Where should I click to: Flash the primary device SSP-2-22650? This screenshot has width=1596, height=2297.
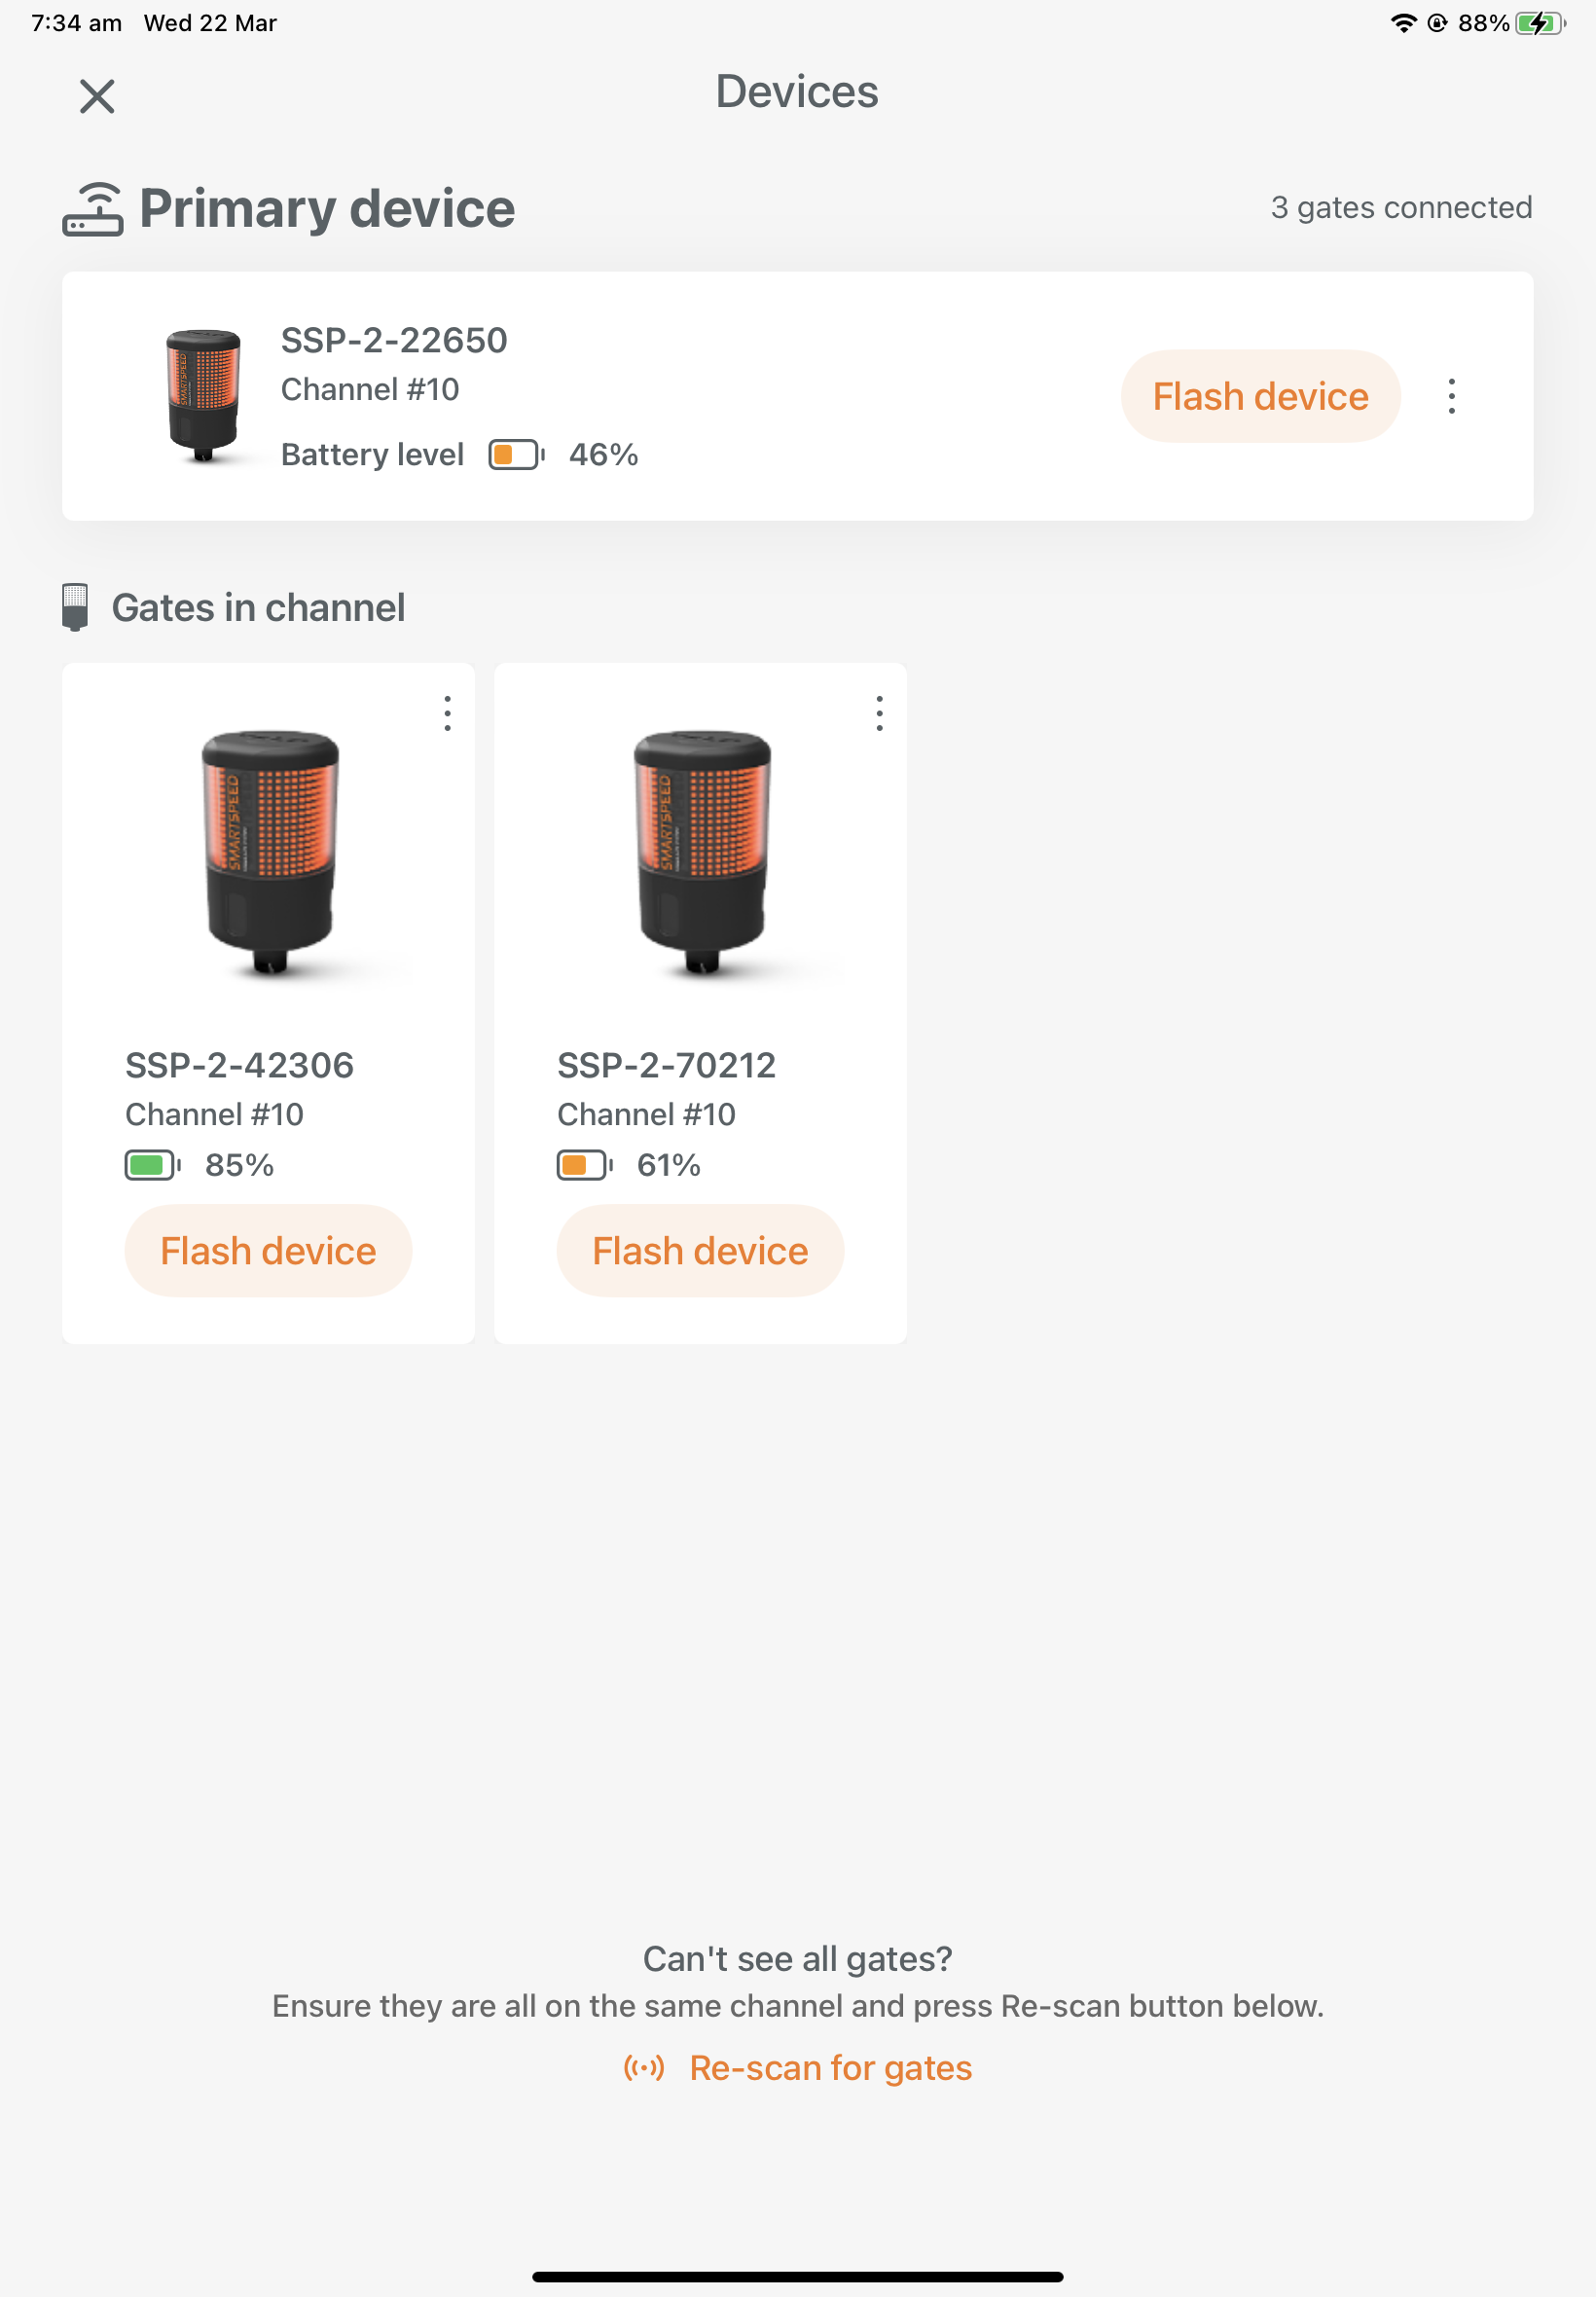click(1259, 396)
